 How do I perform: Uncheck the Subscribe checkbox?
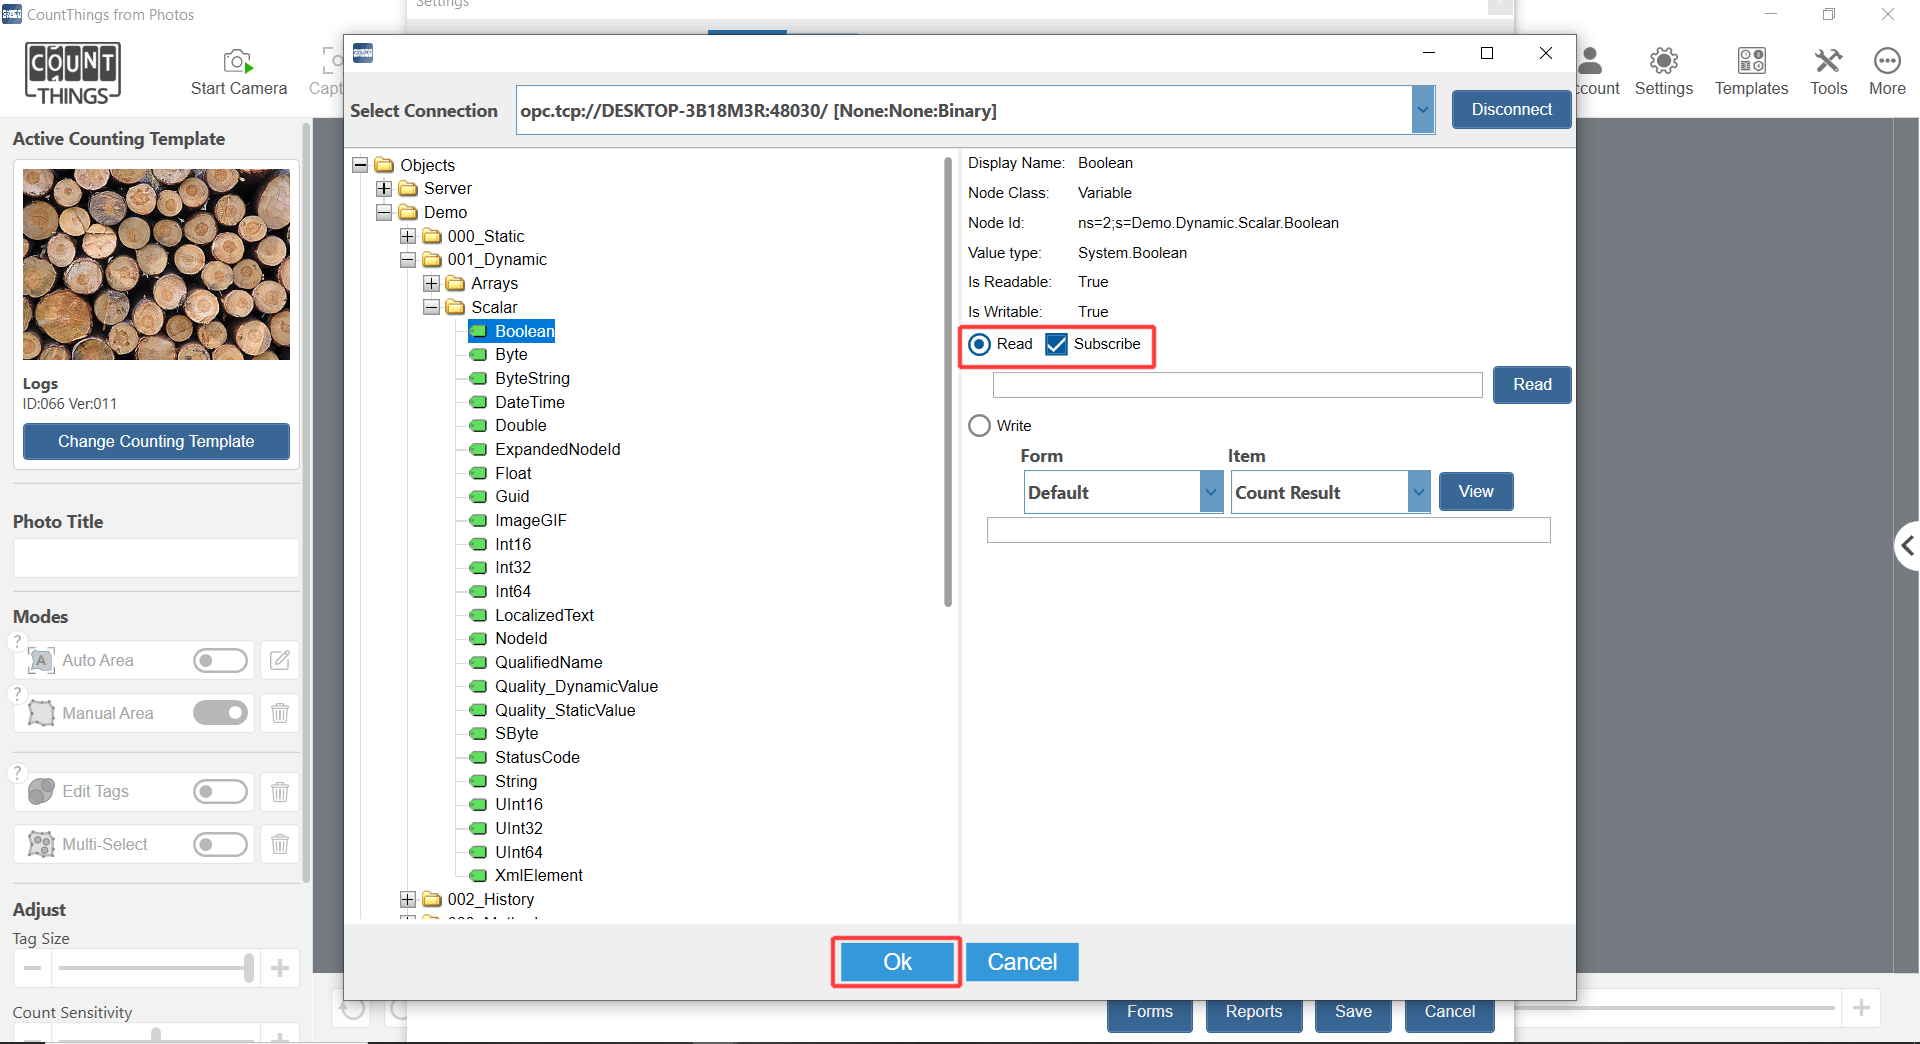[1056, 344]
